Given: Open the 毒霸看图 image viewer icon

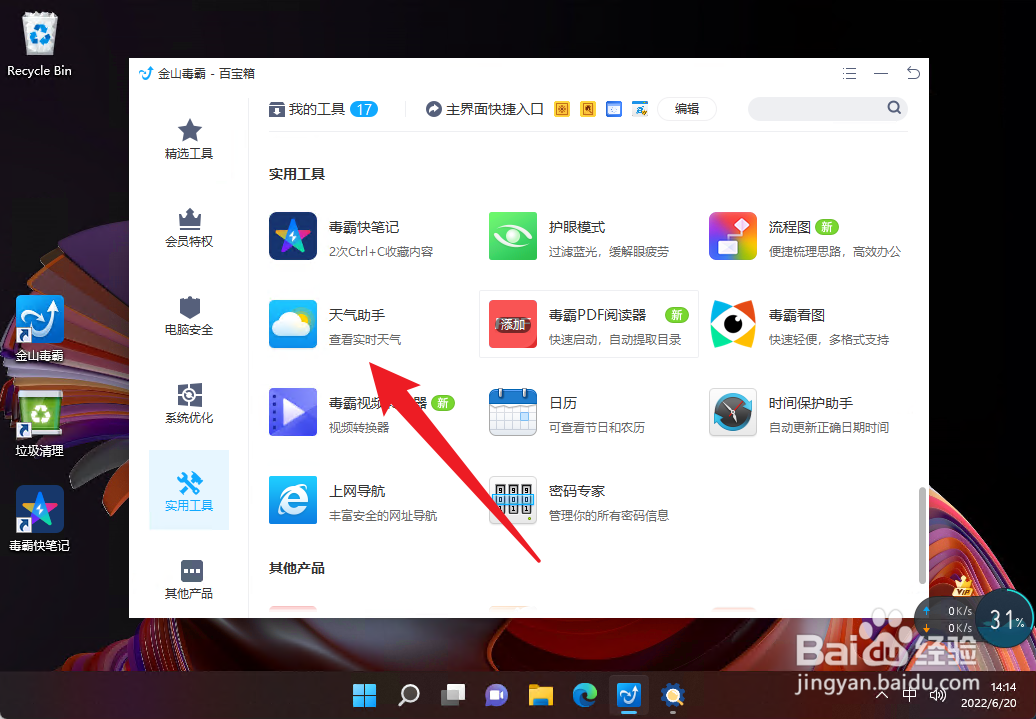Looking at the screenshot, I should [733, 324].
